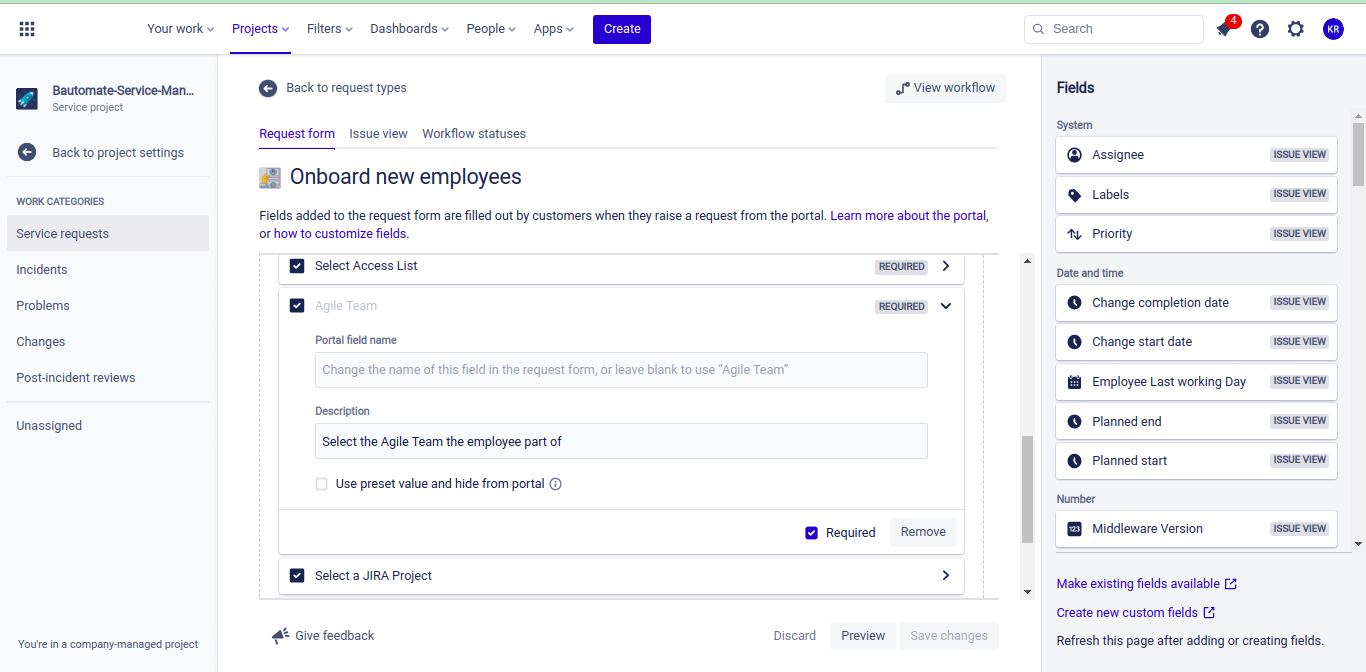
Task: Open notifications bell with red badge
Action: tap(1224, 29)
